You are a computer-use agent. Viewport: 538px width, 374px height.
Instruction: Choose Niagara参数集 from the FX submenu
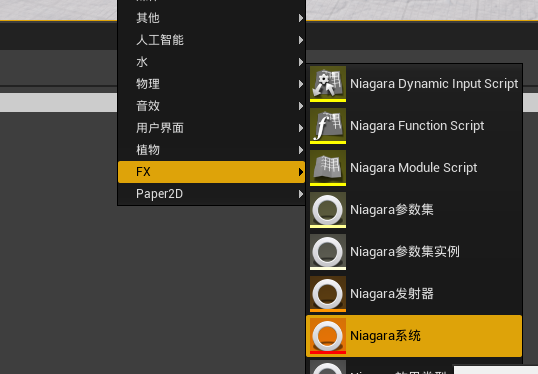(x=414, y=210)
